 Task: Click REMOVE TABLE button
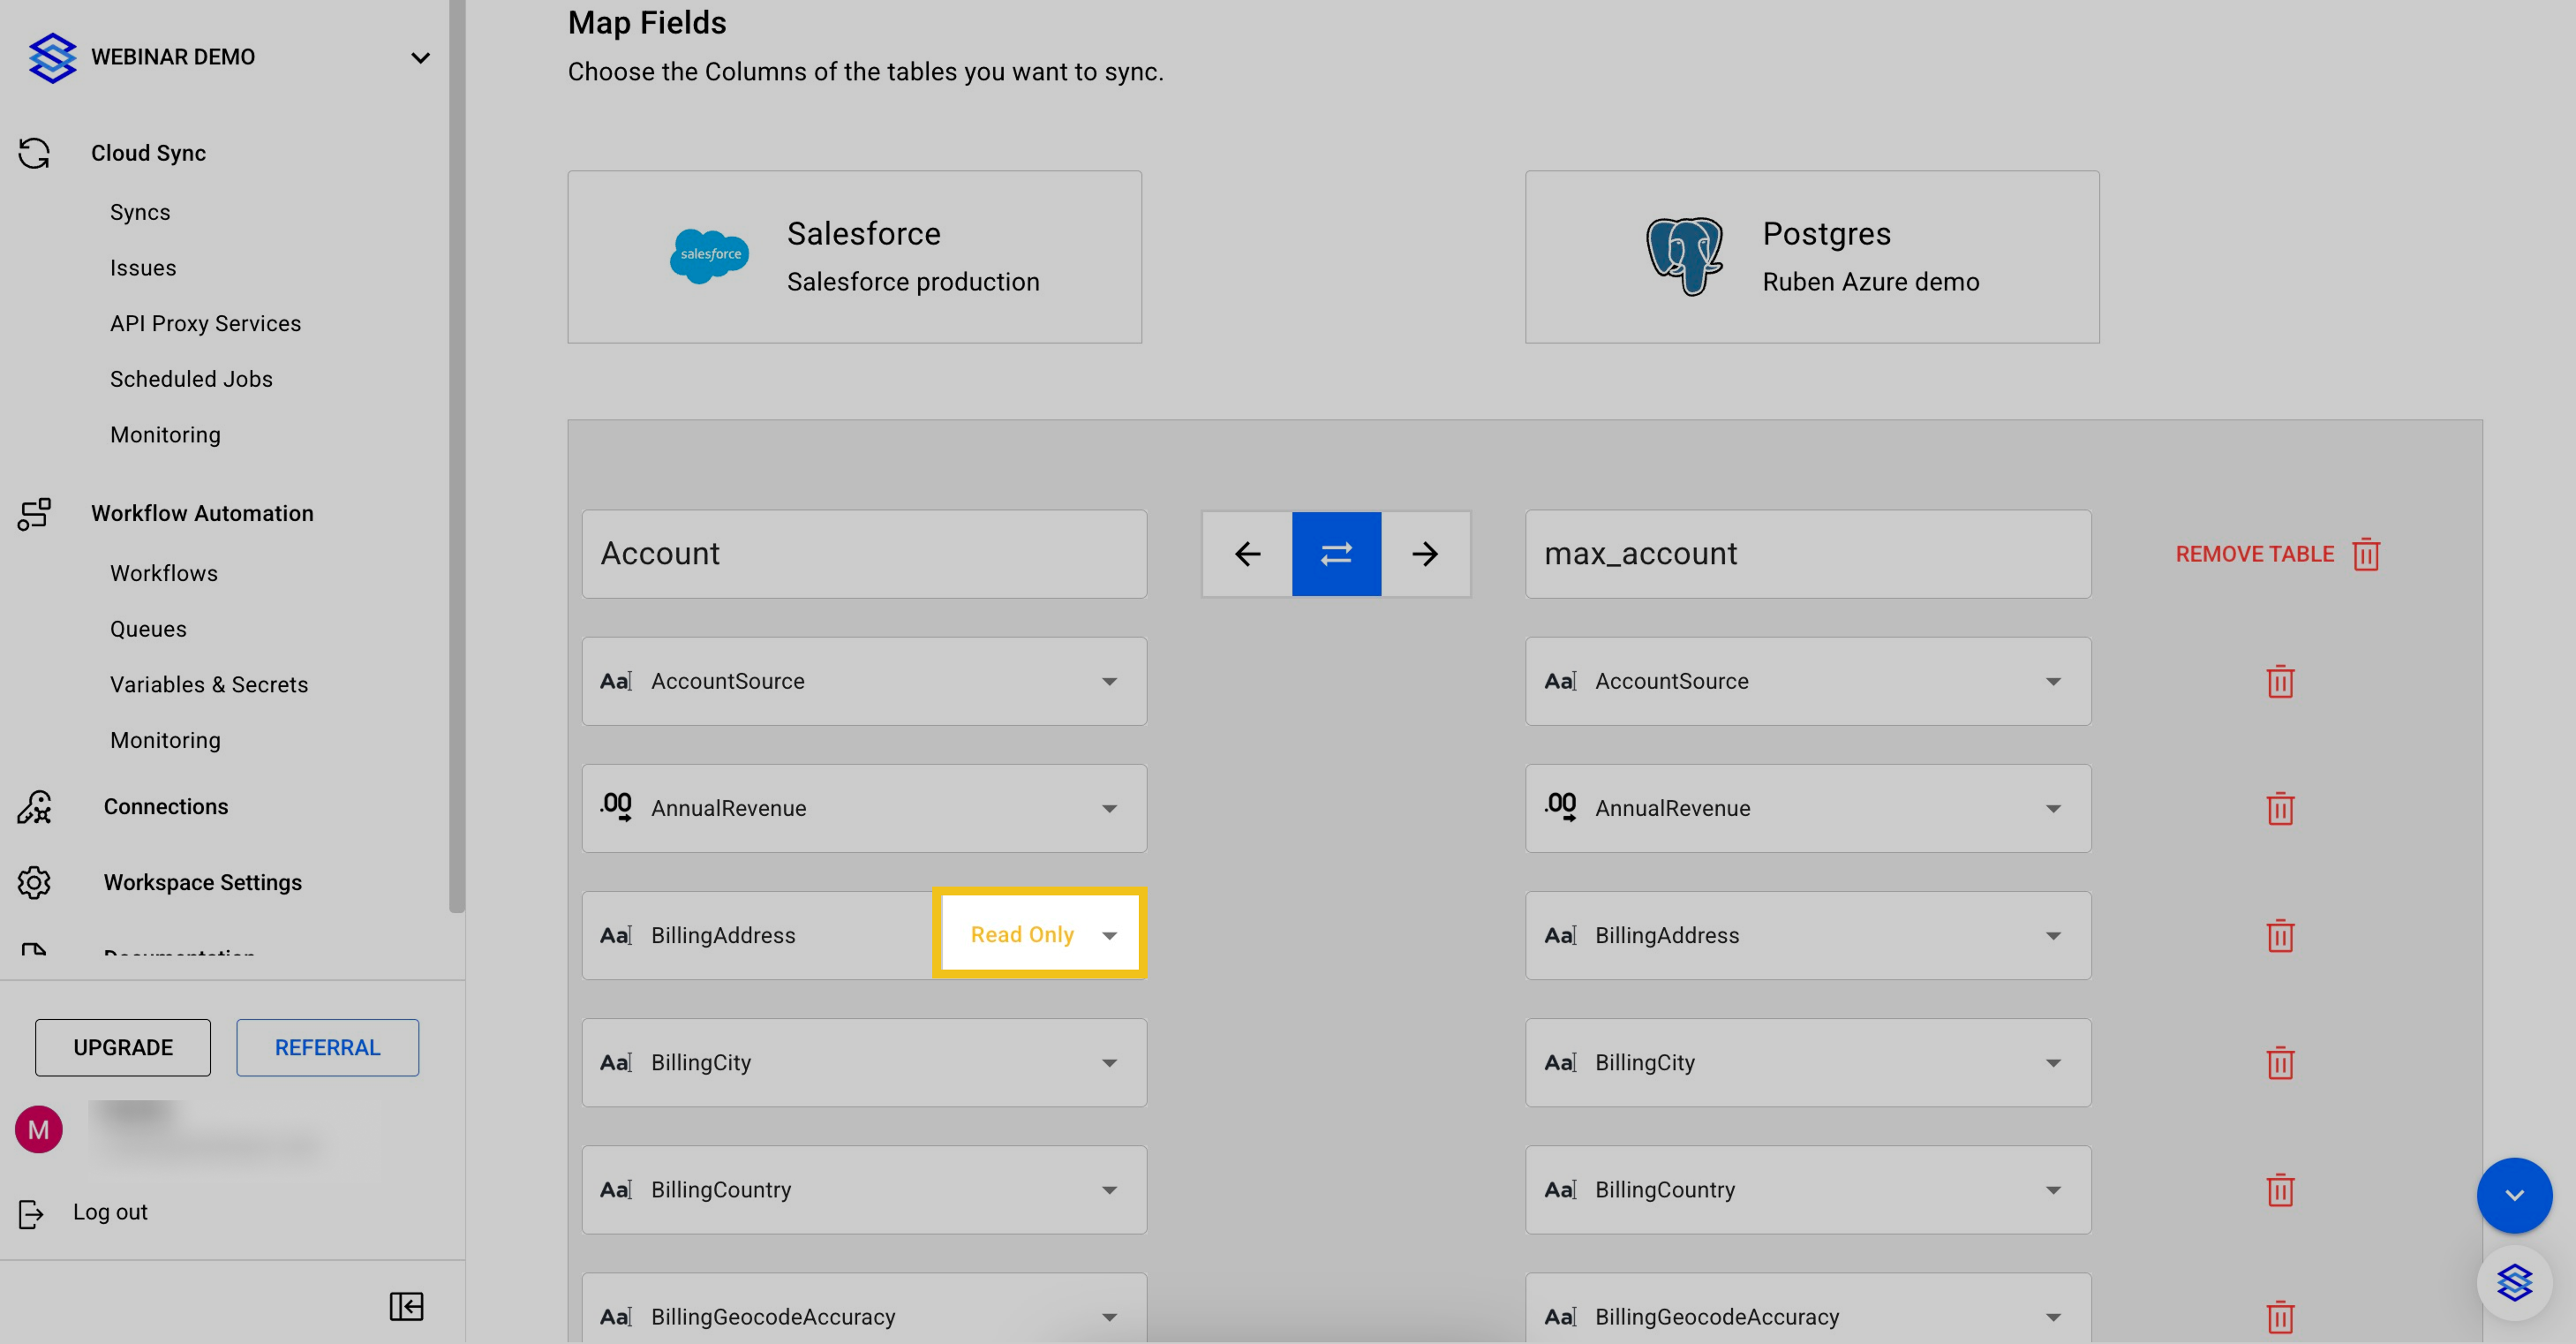coord(2277,554)
